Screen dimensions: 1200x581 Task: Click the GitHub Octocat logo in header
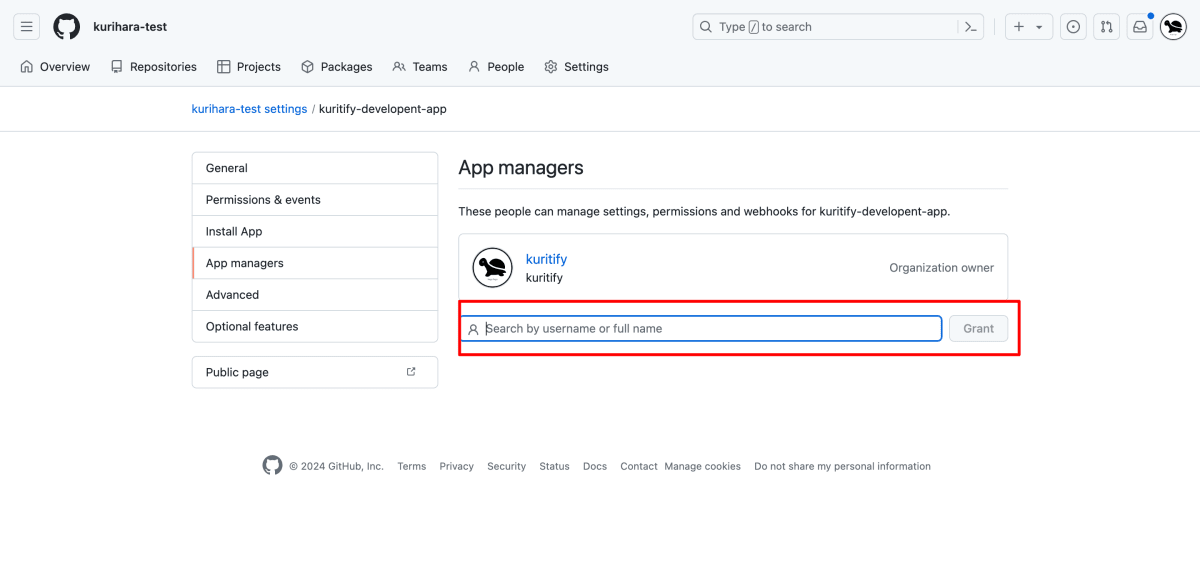pos(67,27)
